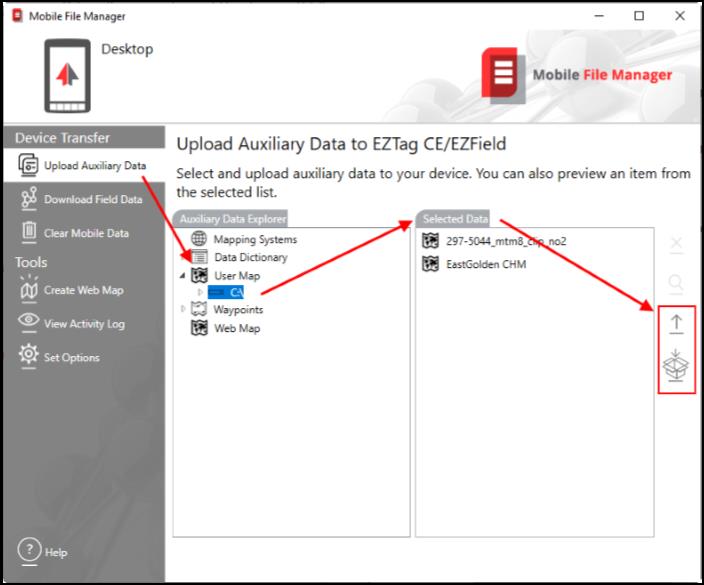Click the map icon beside 297-5044_mtm8_clip_no2
This screenshot has width=704, height=585.
(x=430, y=241)
